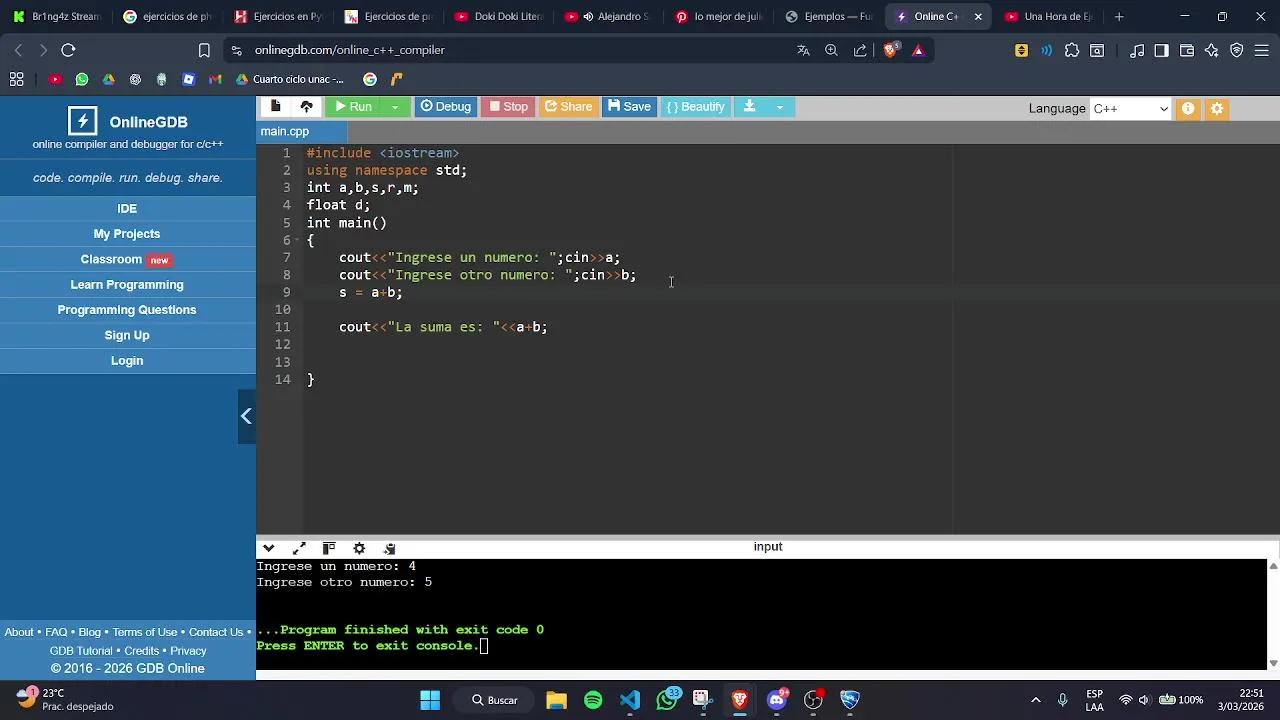Screen dimensions: 1280x720
Task: Open Programming Questions in the sidebar
Action: [127, 310]
